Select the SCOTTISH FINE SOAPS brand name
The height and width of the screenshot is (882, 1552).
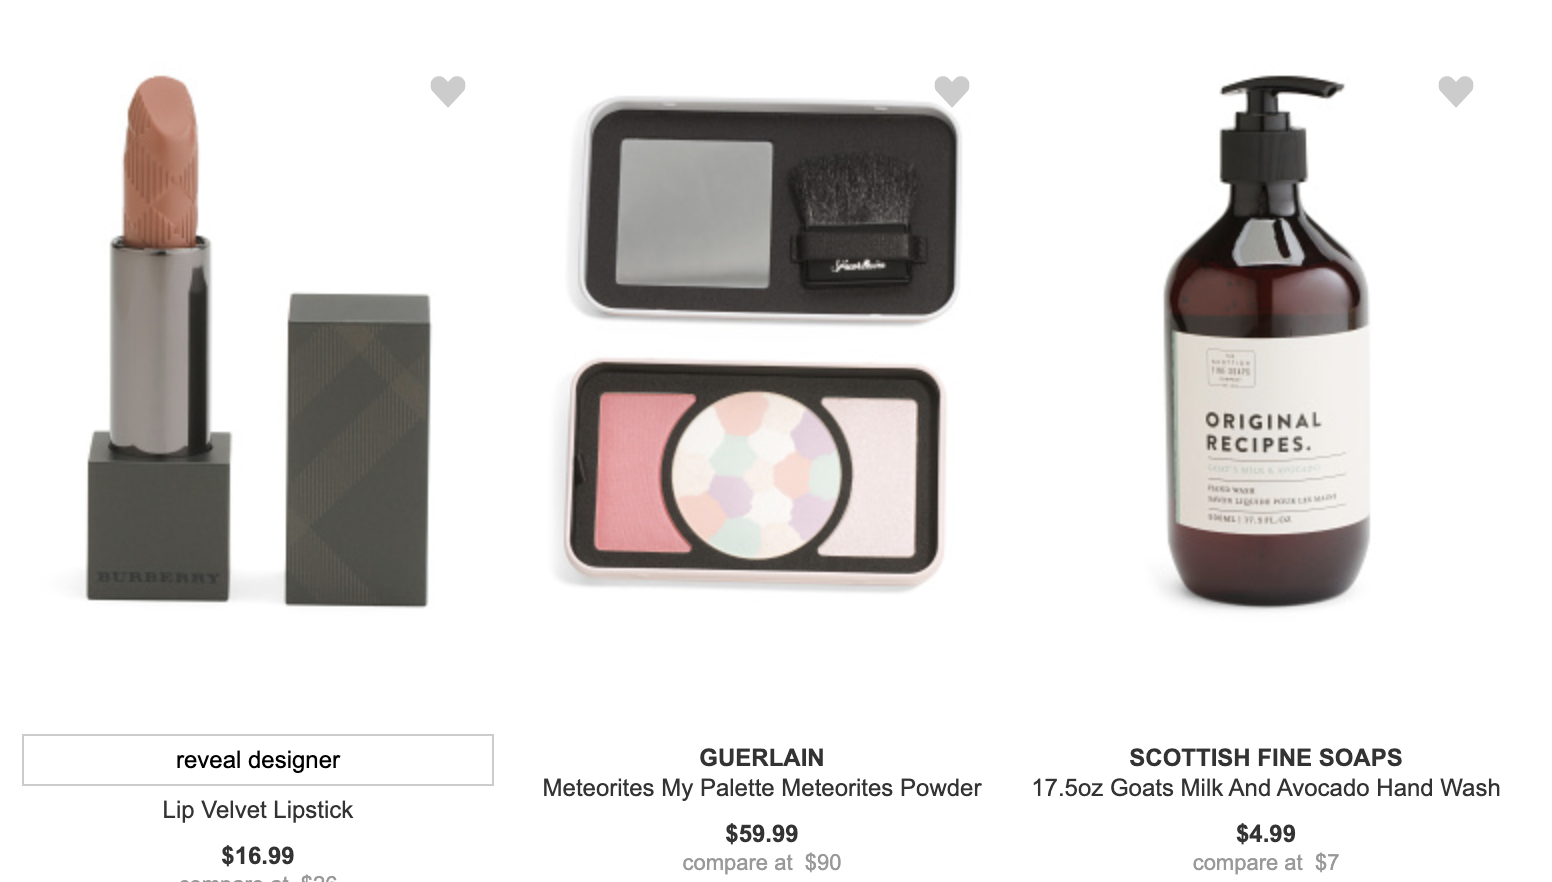pyautogui.click(x=1266, y=757)
